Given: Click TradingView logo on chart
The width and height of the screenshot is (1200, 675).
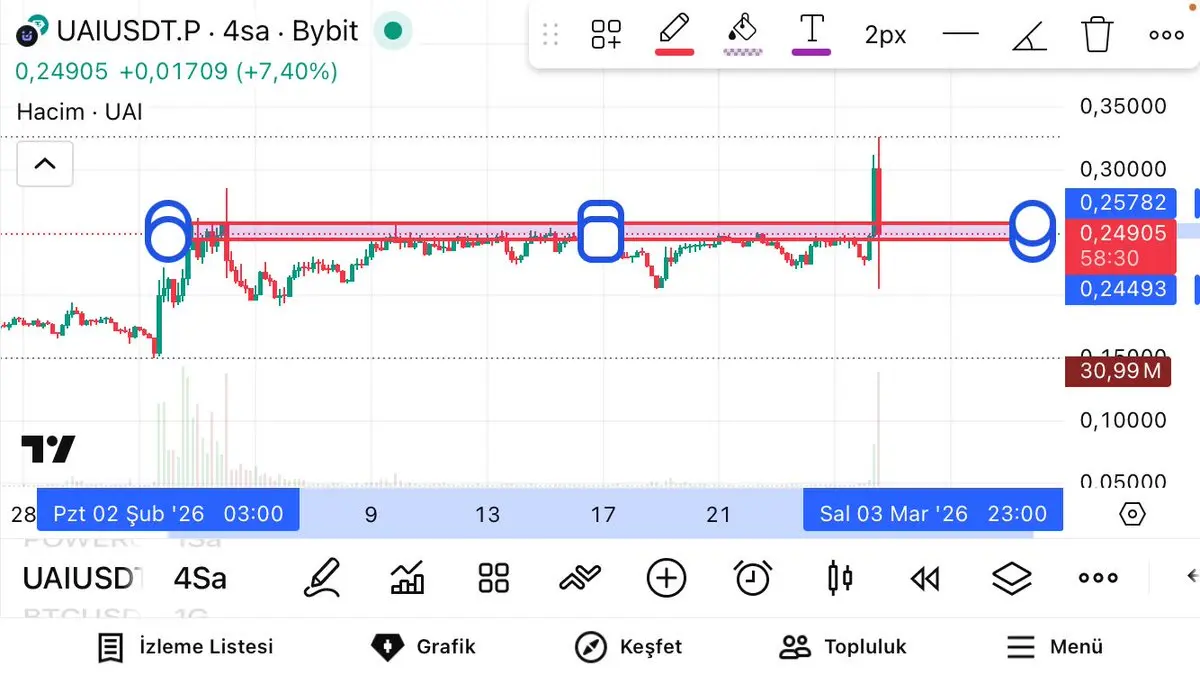Looking at the screenshot, I should tap(48, 450).
